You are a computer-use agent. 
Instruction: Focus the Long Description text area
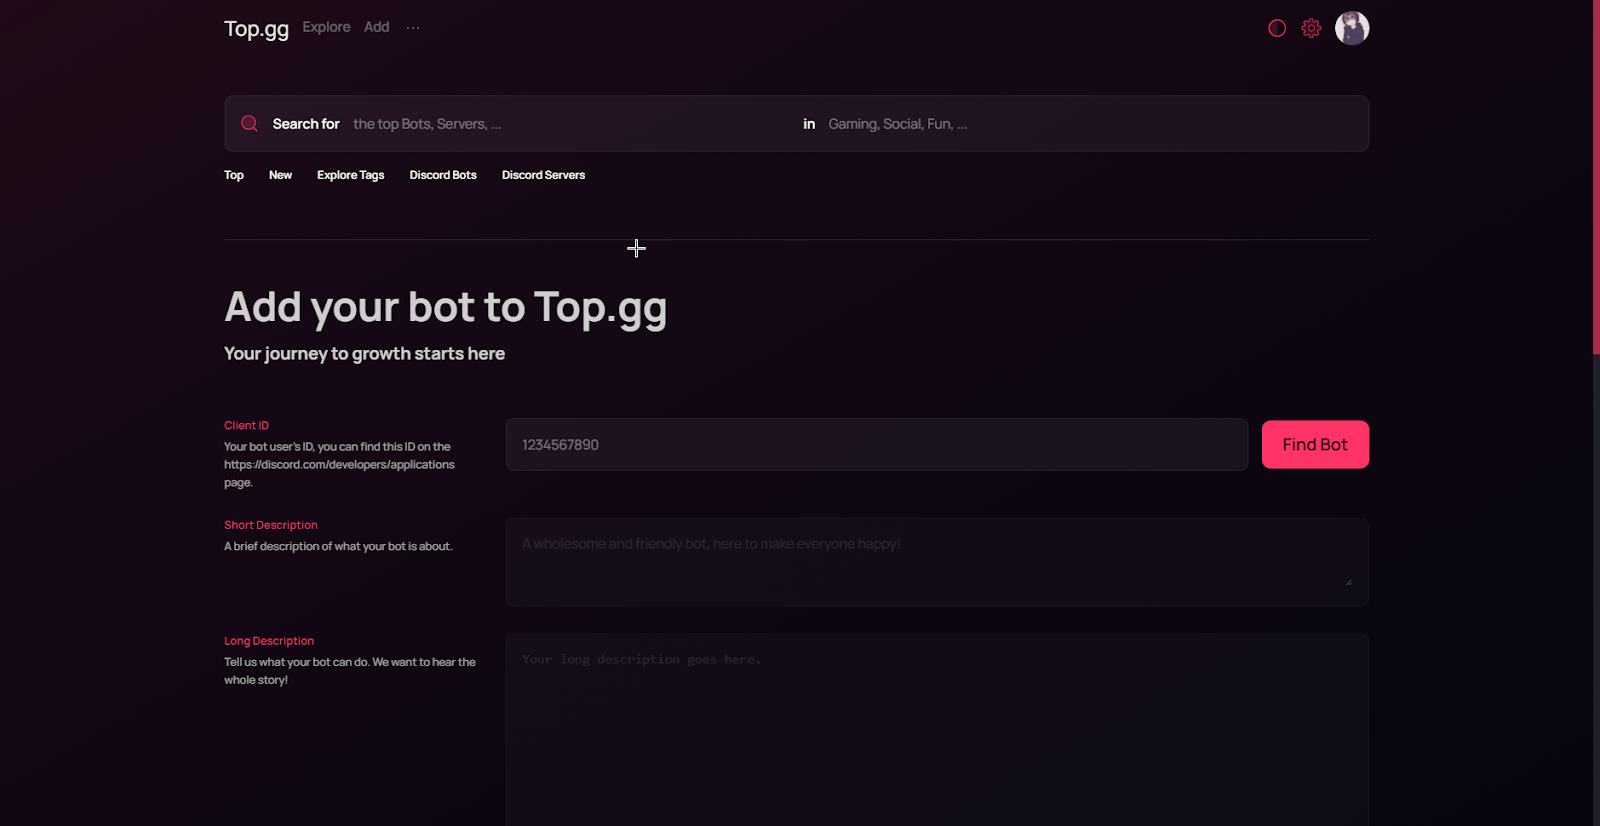pyautogui.click(x=937, y=730)
